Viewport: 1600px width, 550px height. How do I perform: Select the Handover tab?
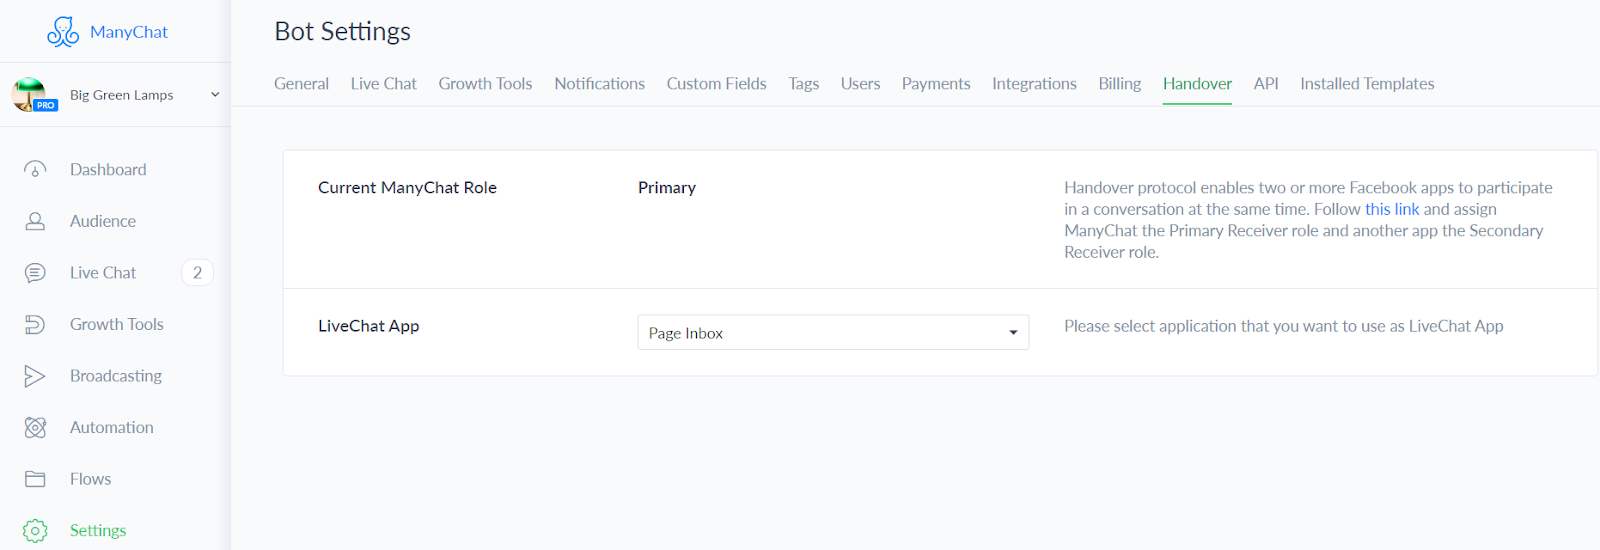coord(1197,84)
